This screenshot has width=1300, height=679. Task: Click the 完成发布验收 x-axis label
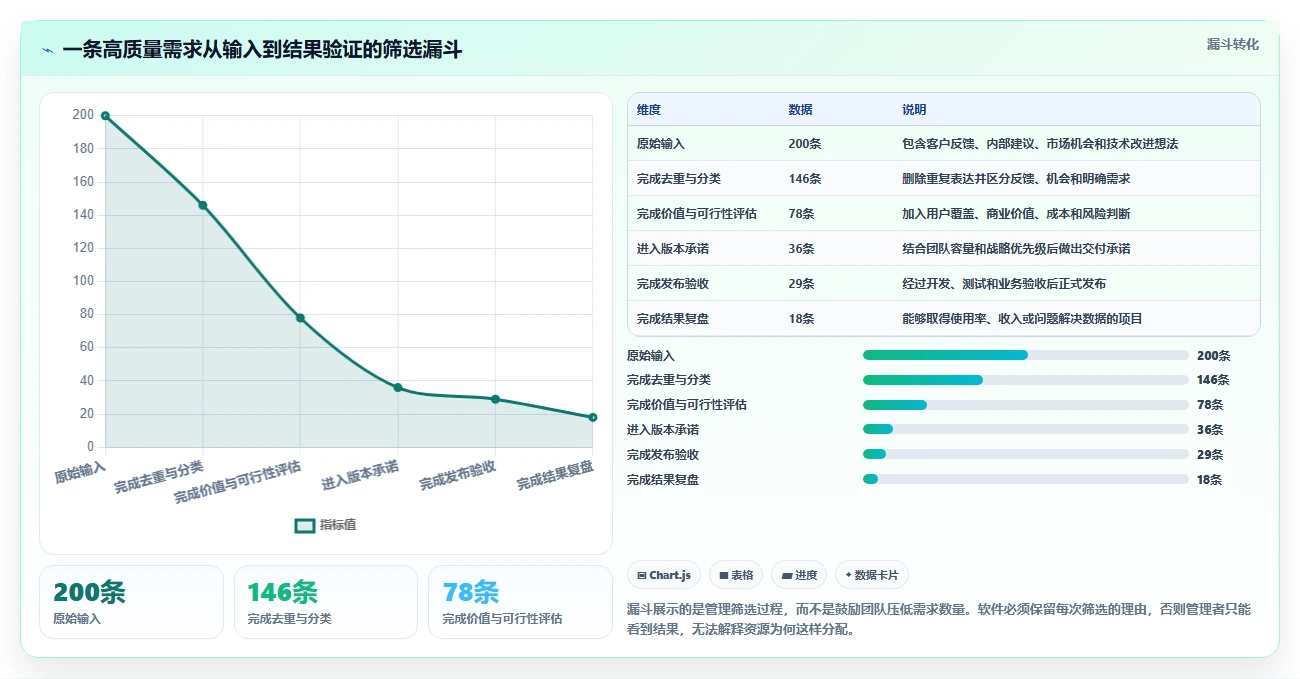pyautogui.click(x=457, y=474)
